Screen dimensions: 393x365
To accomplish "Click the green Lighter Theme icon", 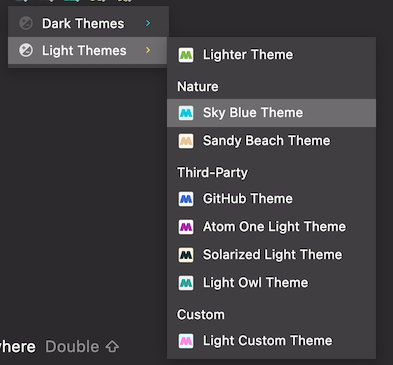I will coord(186,55).
